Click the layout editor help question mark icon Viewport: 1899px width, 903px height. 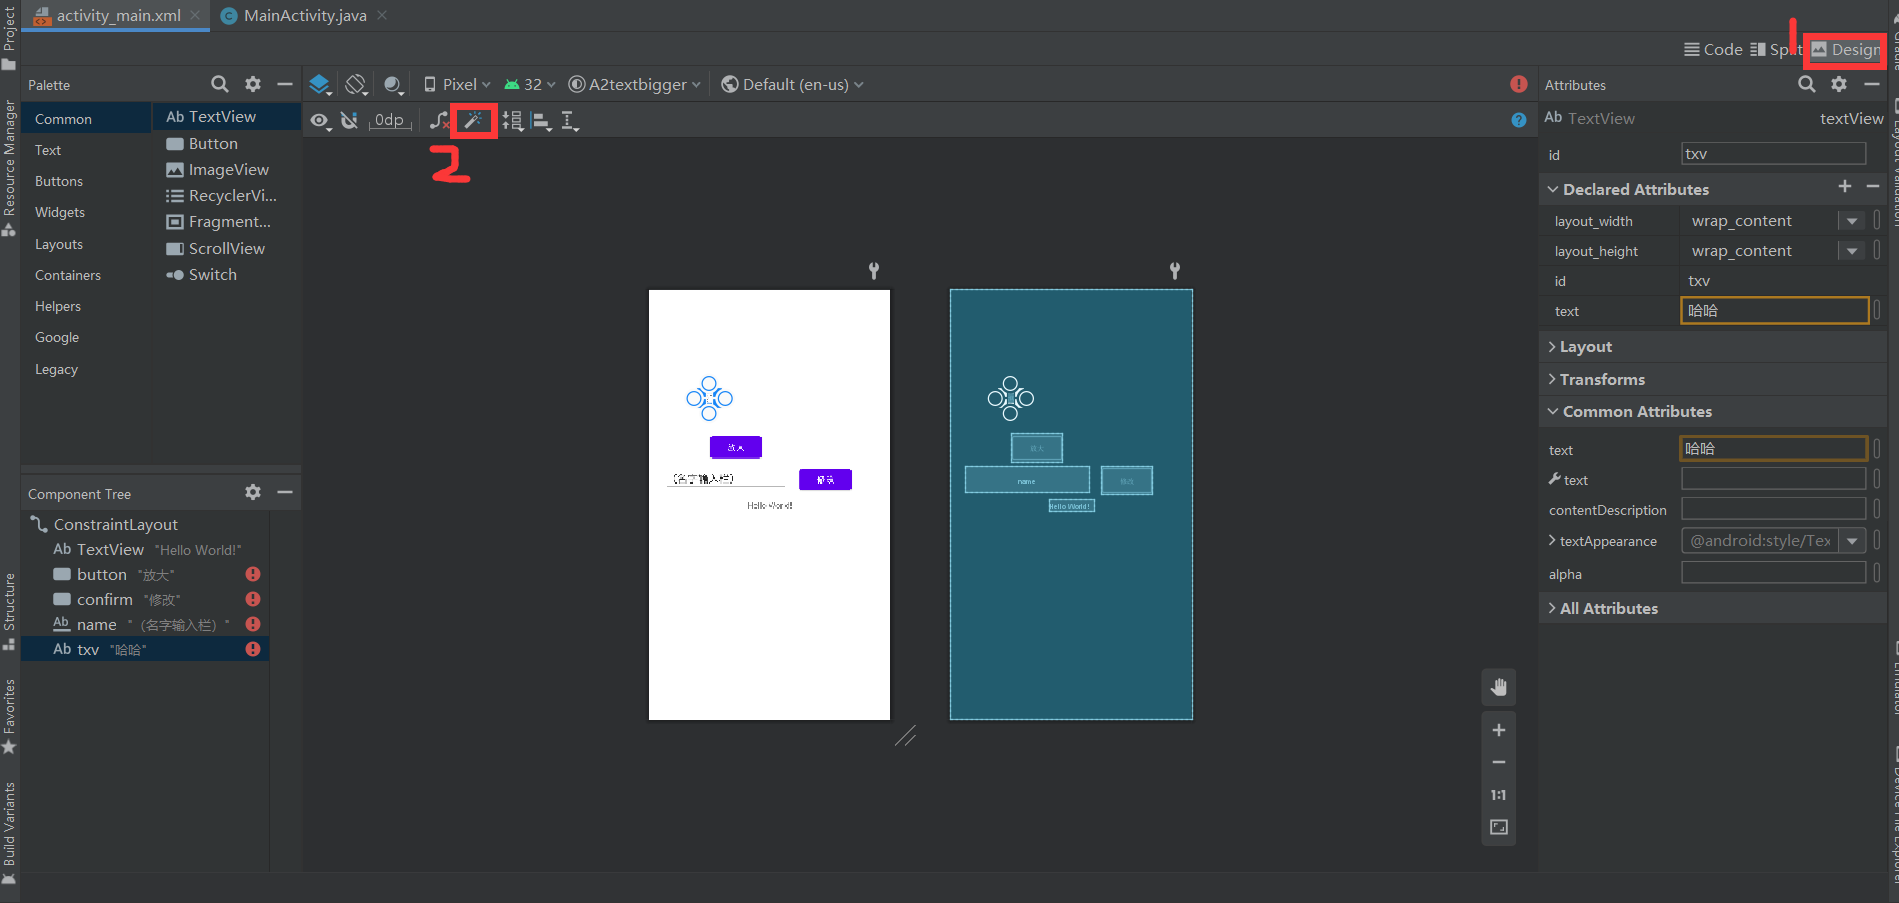pos(1519,120)
